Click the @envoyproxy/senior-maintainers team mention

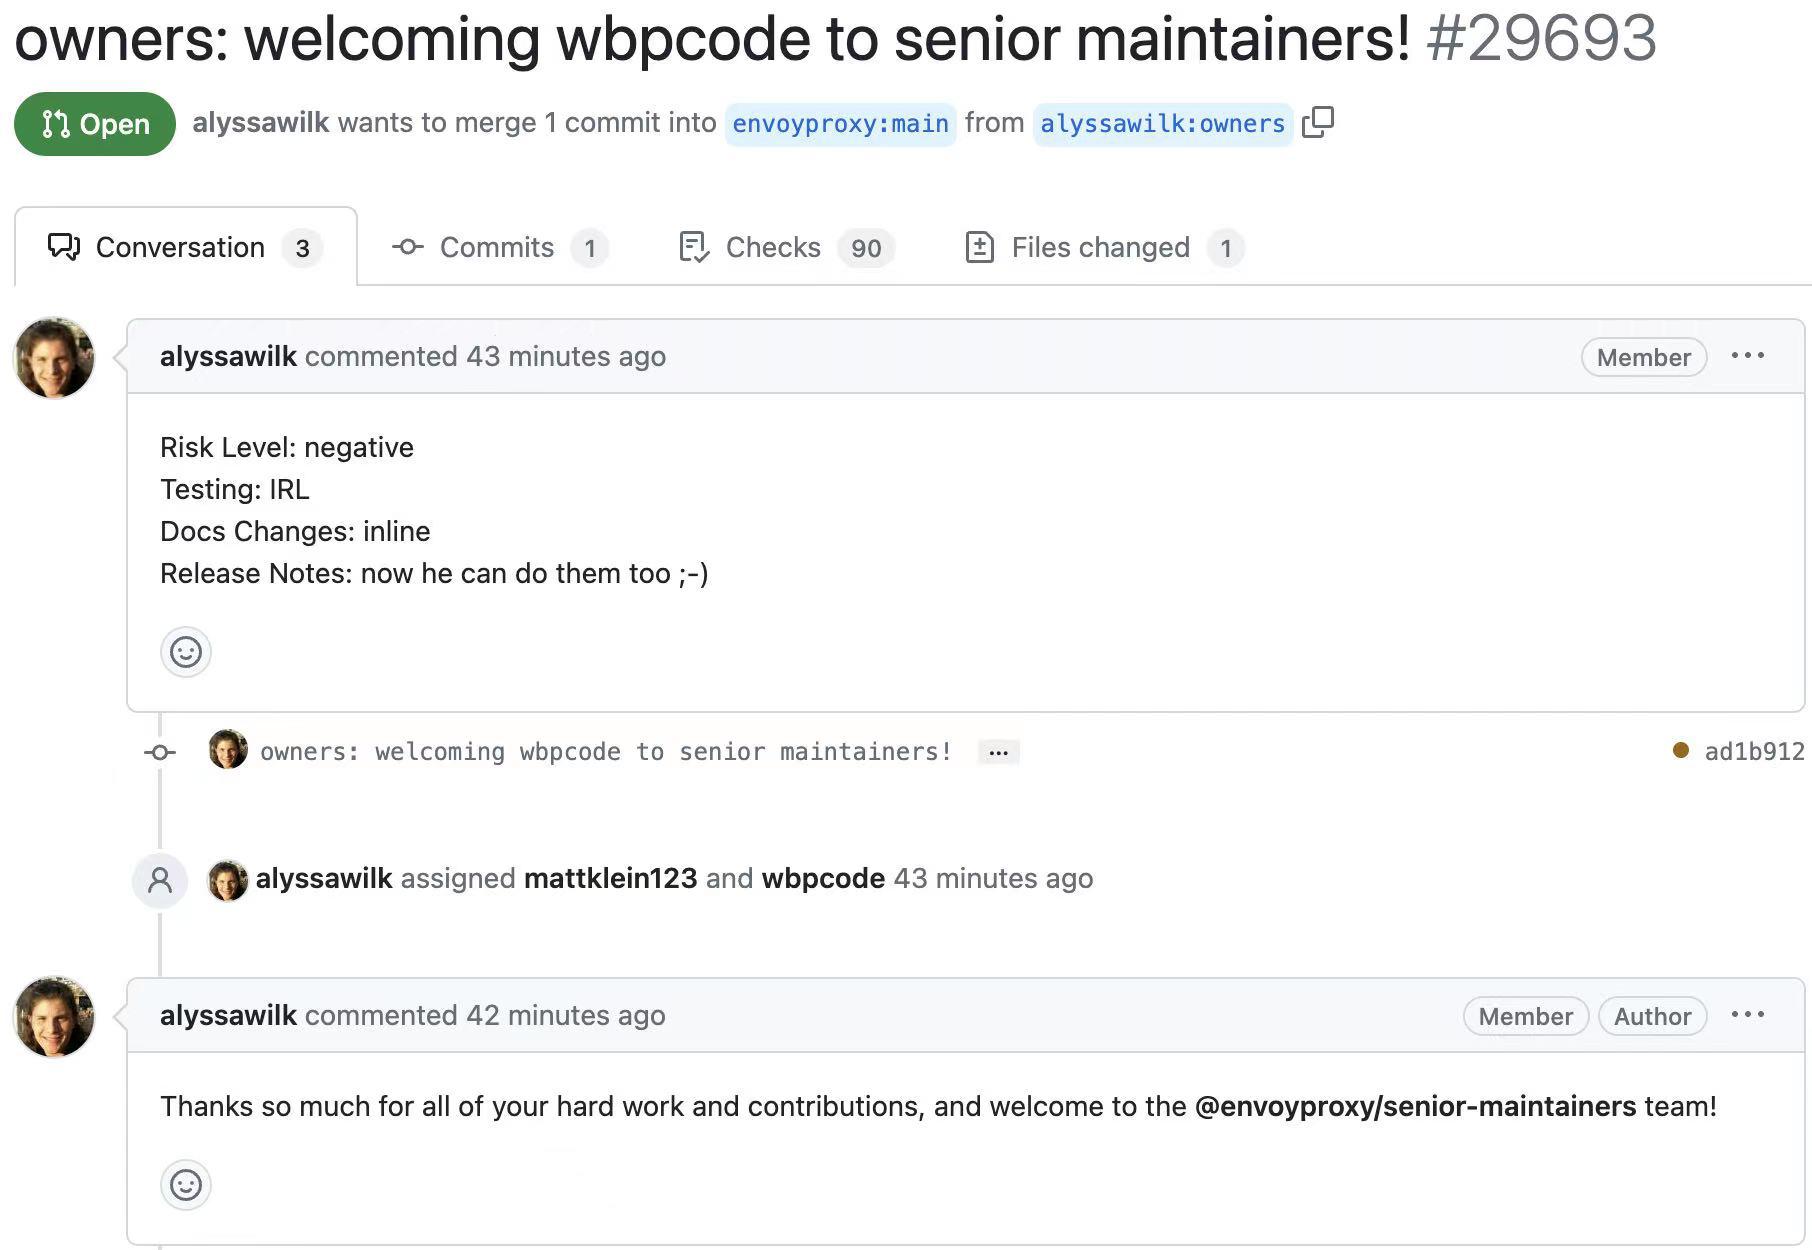coord(1415,1106)
